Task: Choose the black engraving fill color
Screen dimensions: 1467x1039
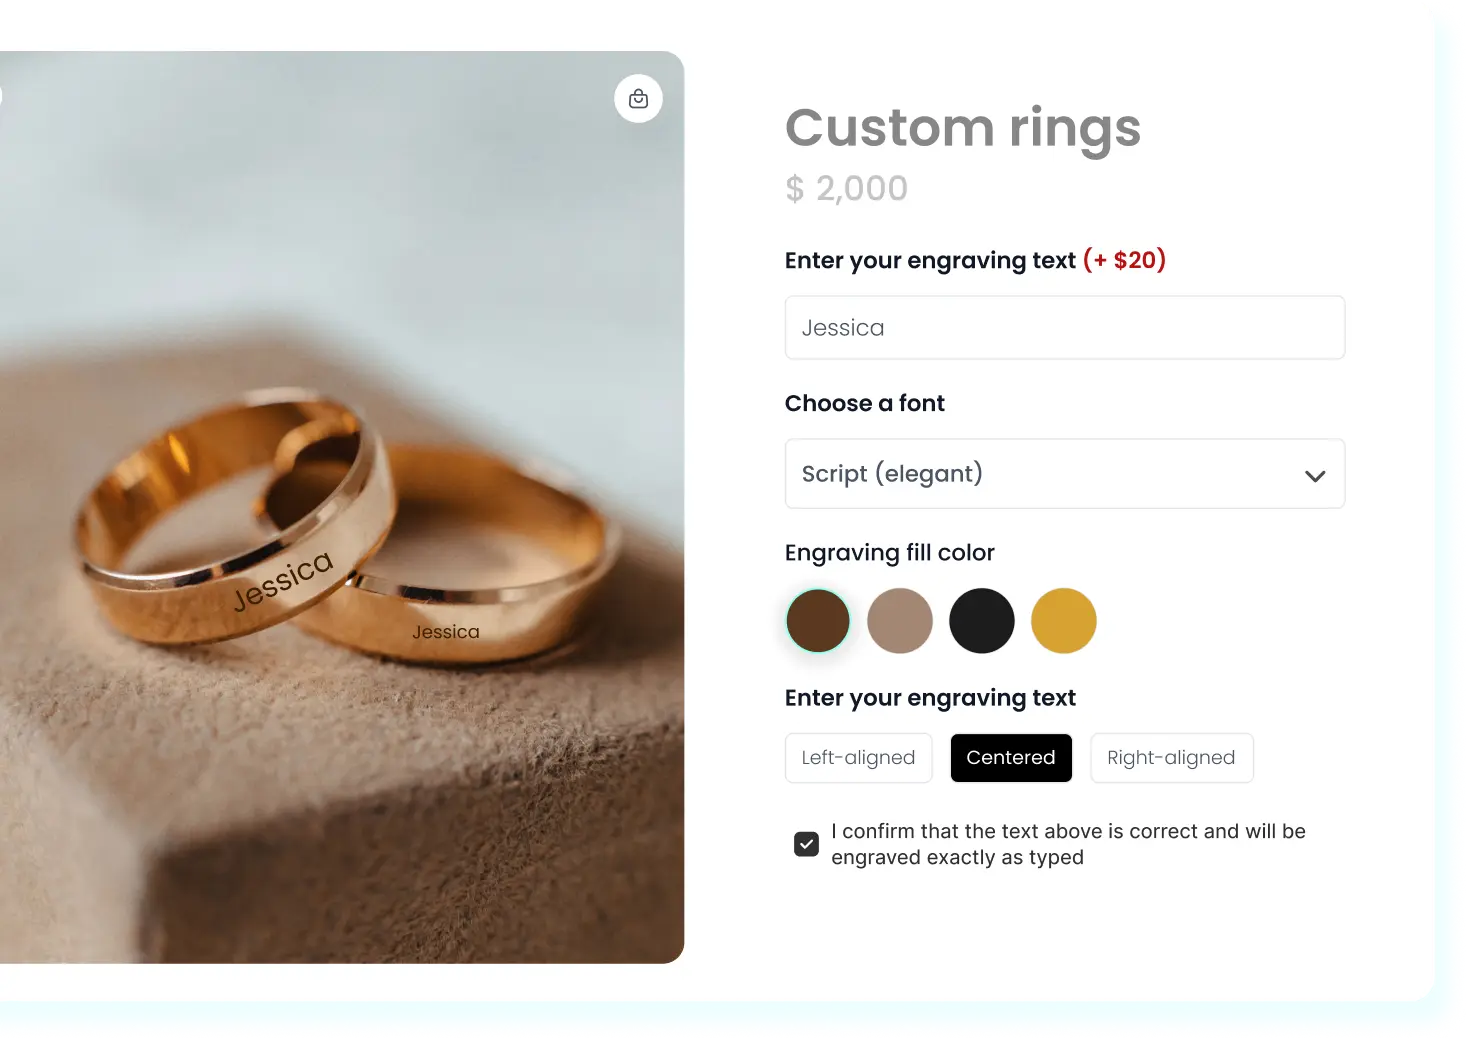Action: coord(982,621)
